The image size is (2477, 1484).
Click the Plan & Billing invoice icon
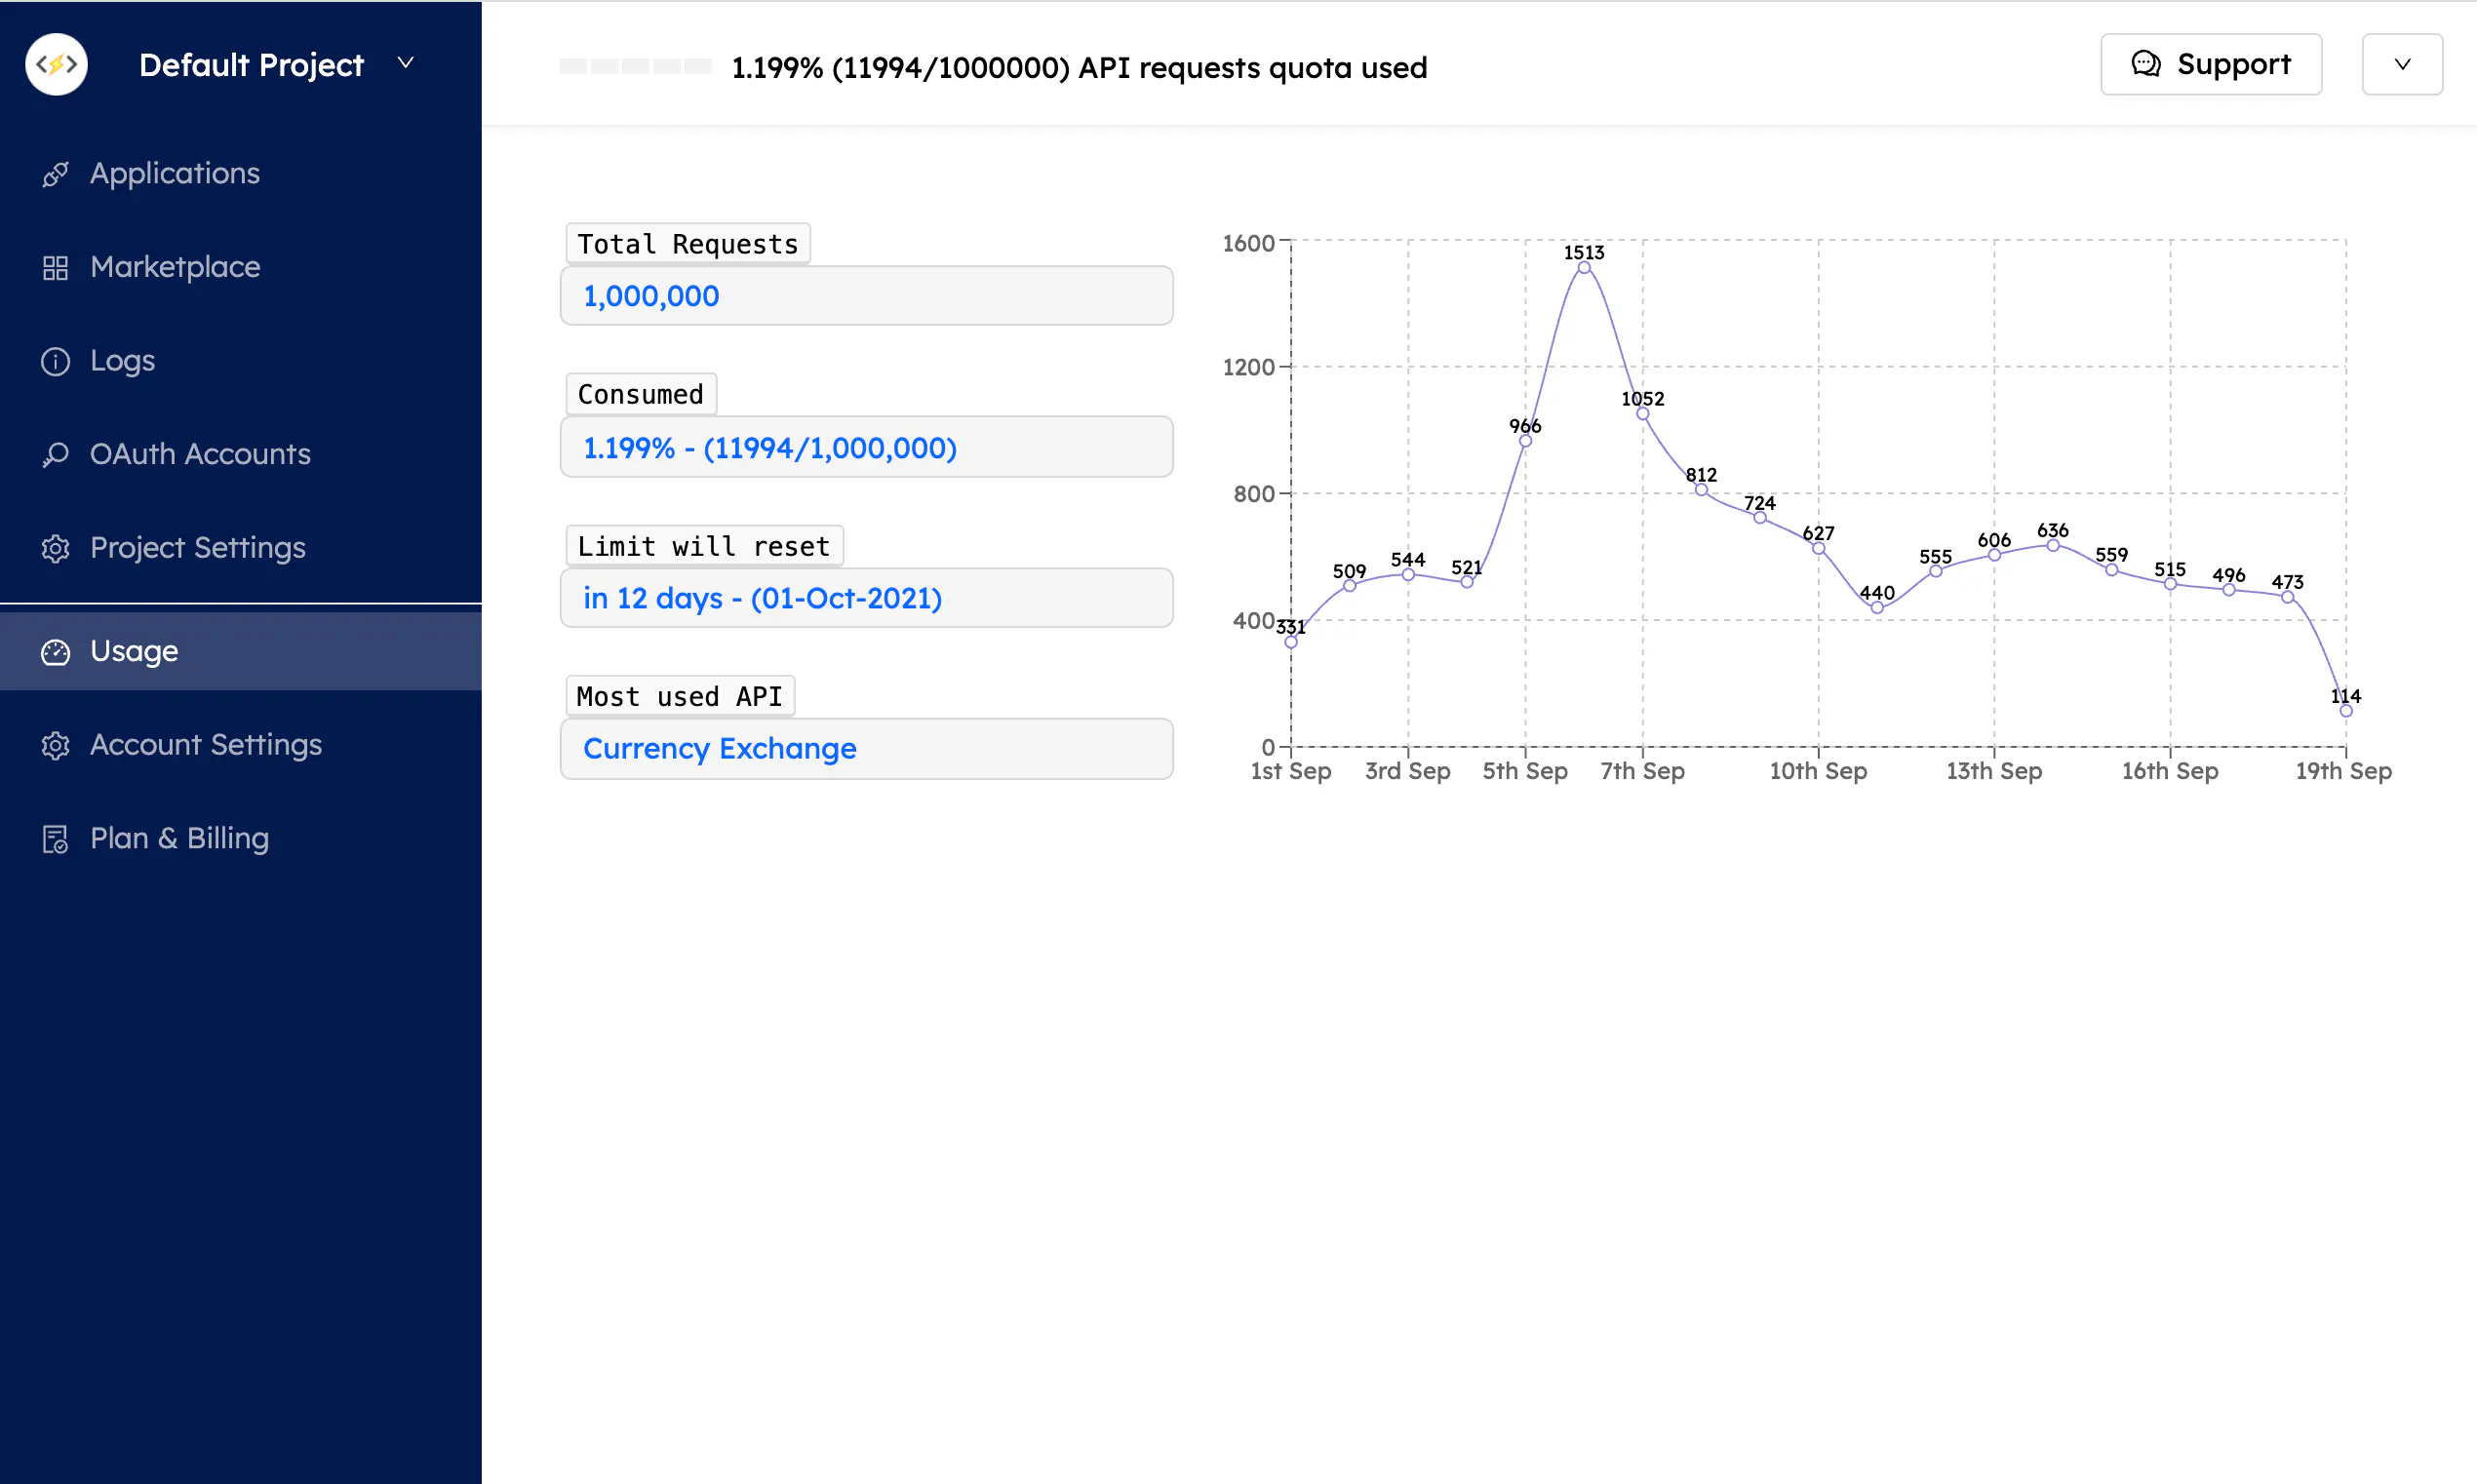point(55,839)
